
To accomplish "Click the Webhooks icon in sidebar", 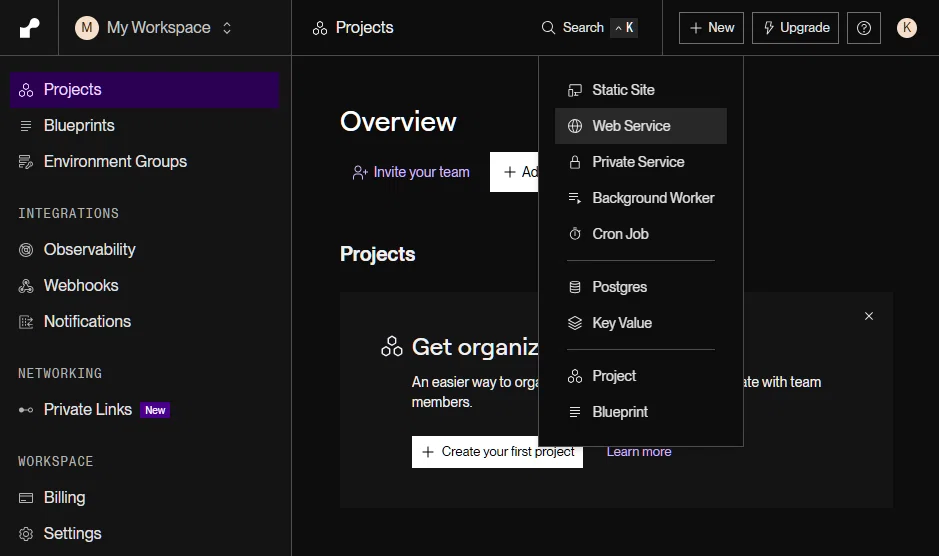I will [x=26, y=286].
